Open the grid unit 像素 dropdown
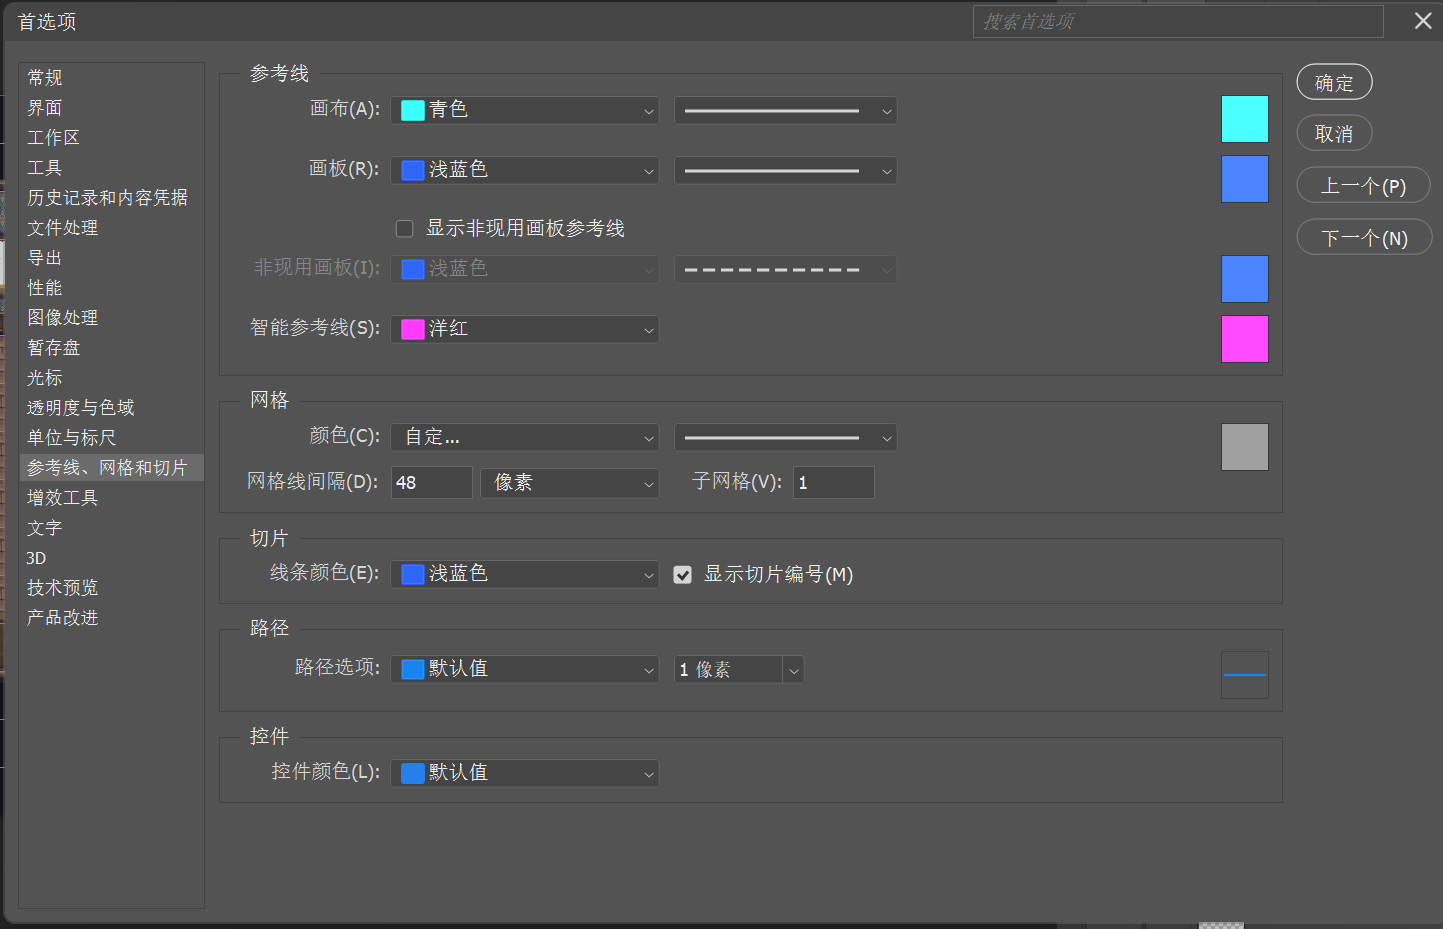The width and height of the screenshot is (1443, 929). (x=570, y=483)
